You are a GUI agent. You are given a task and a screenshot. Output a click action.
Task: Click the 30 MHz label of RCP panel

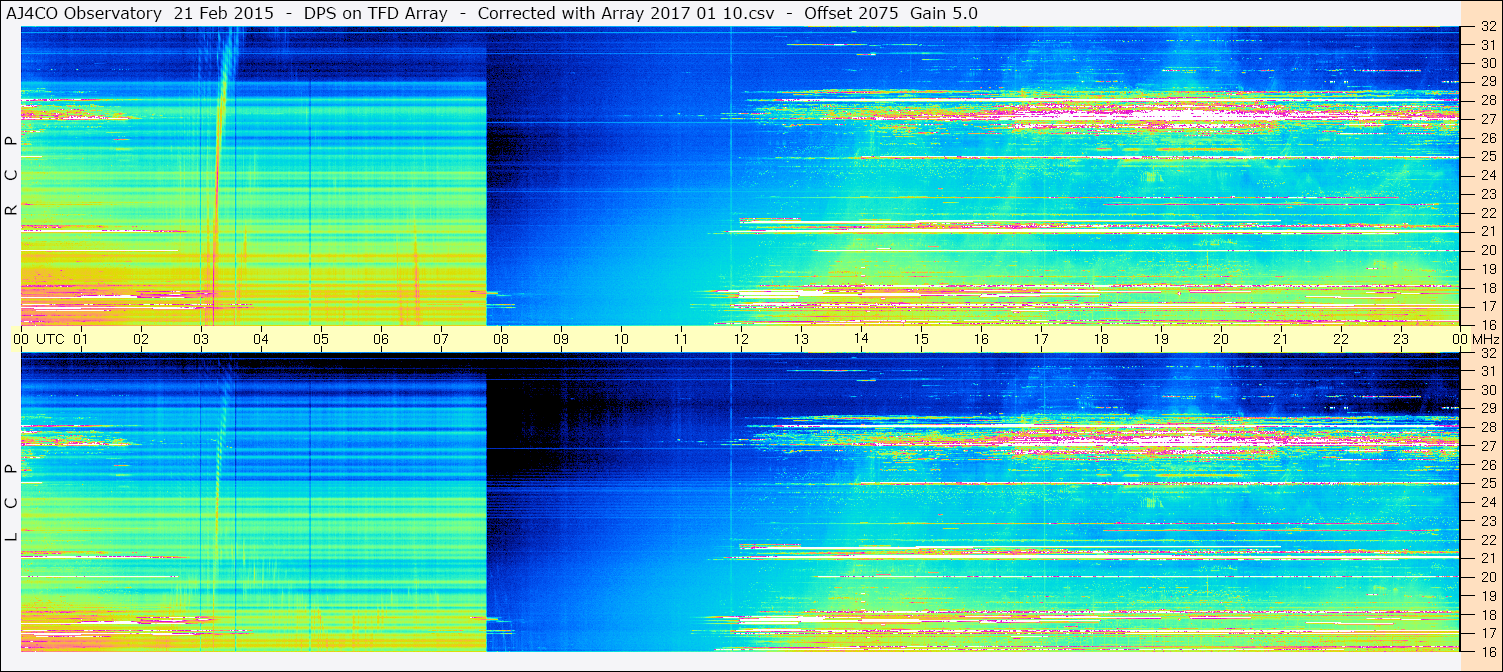pos(1487,63)
